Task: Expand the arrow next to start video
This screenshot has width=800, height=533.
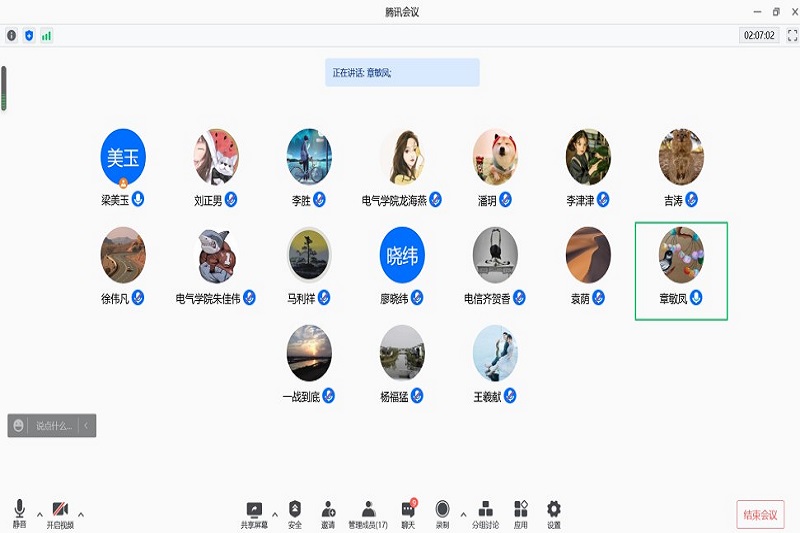Action: [81, 514]
